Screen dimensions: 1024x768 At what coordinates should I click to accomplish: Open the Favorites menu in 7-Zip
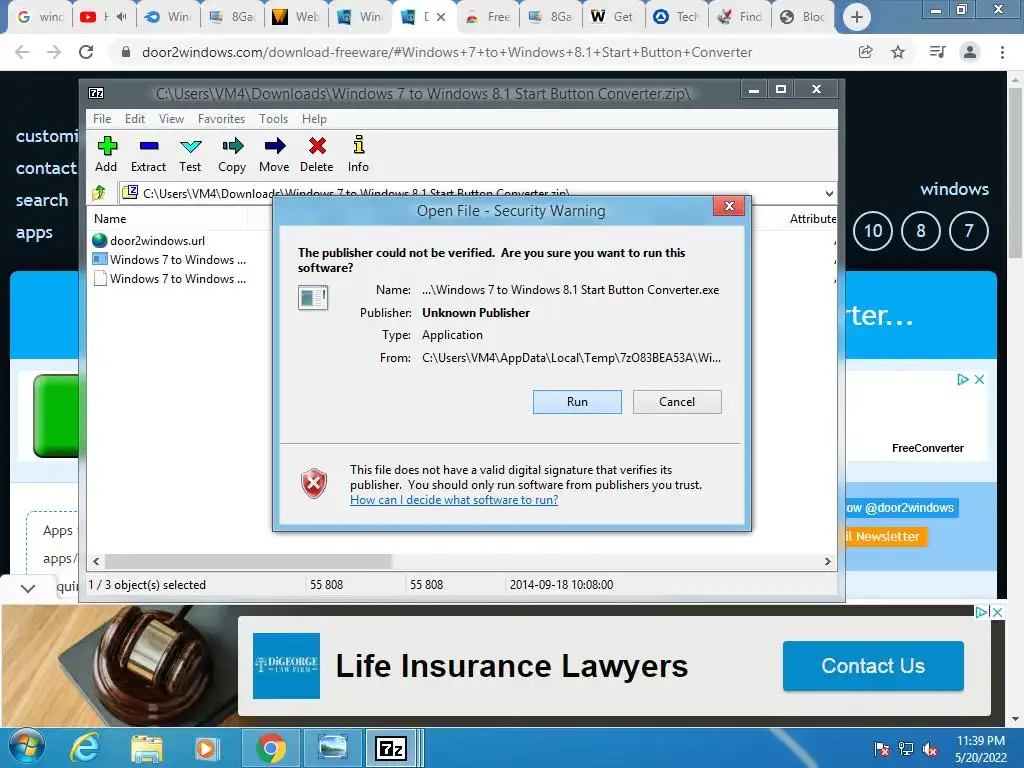tap(221, 119)
